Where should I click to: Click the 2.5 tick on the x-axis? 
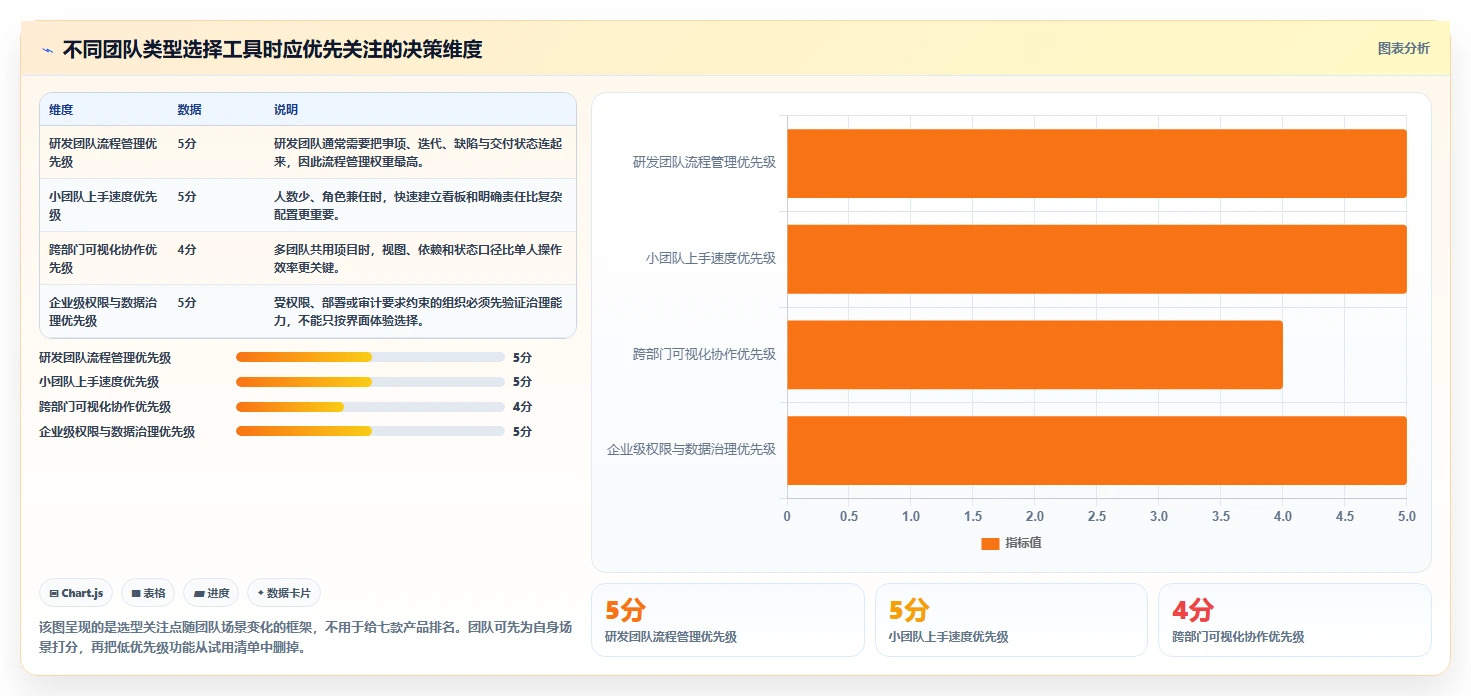click(1097, 516)
